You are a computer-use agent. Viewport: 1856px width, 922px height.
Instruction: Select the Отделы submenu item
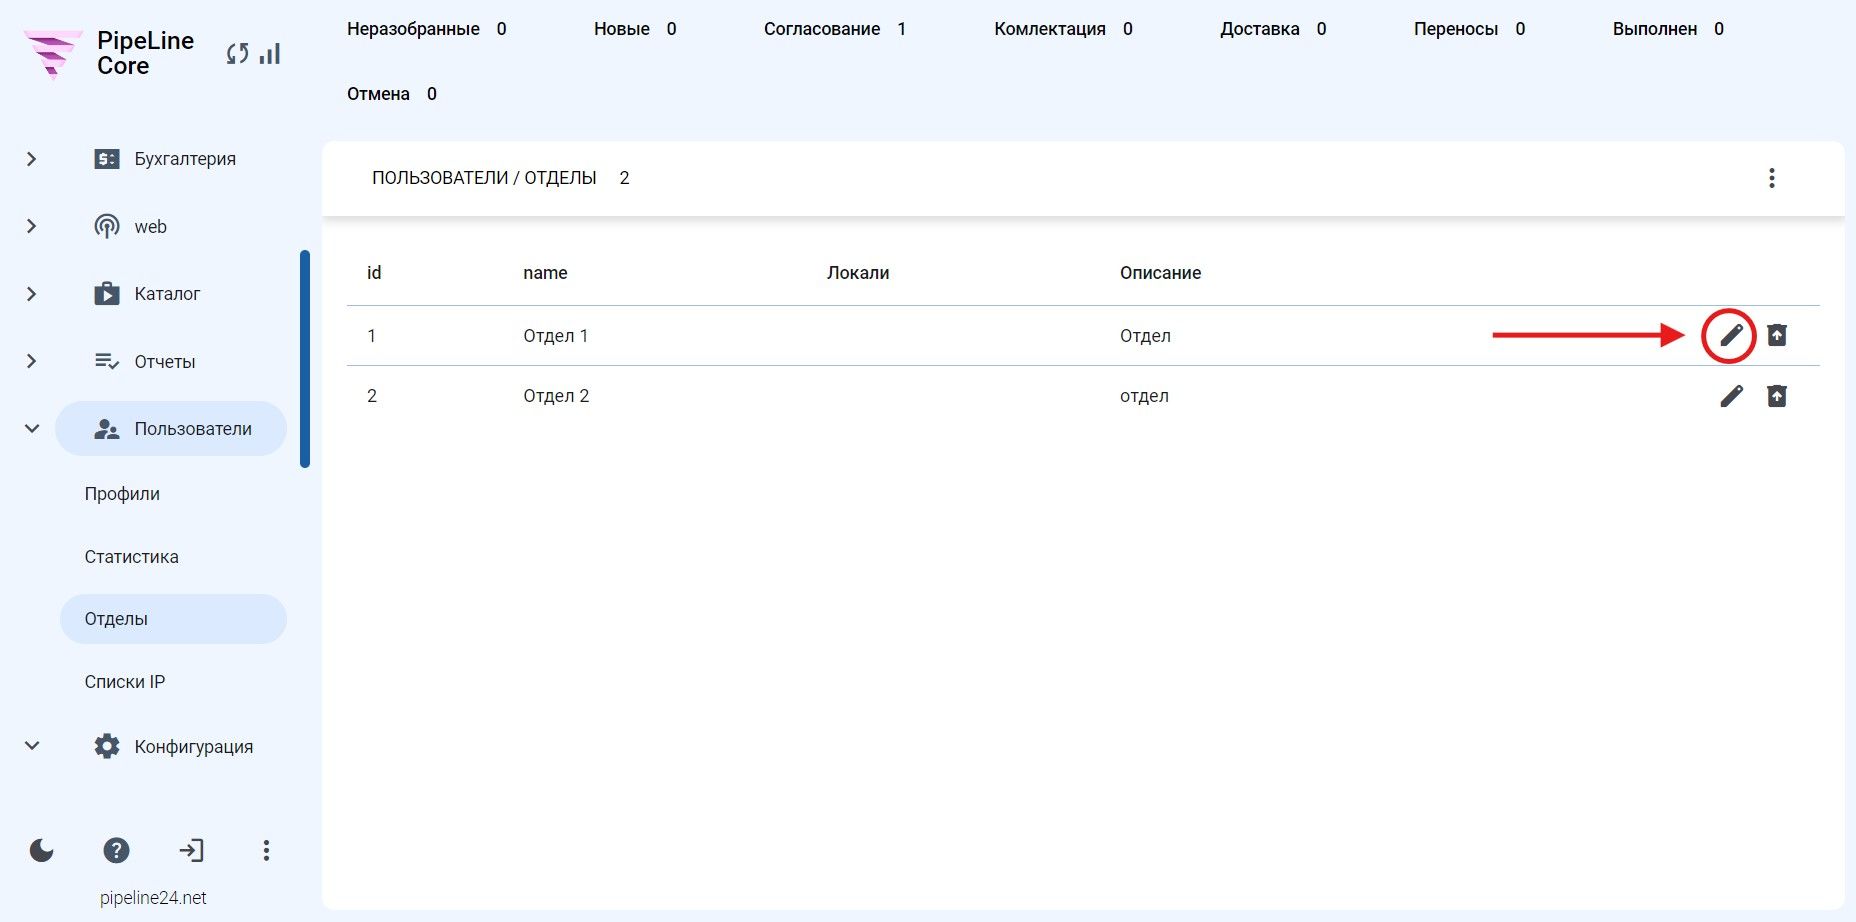(173, 619)
